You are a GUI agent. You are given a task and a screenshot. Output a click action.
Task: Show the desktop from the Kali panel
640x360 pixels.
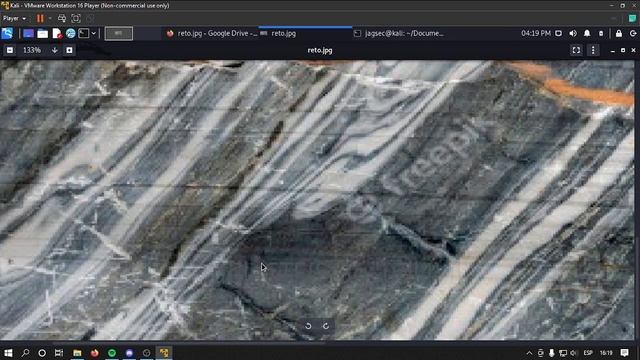click(28, 33)
